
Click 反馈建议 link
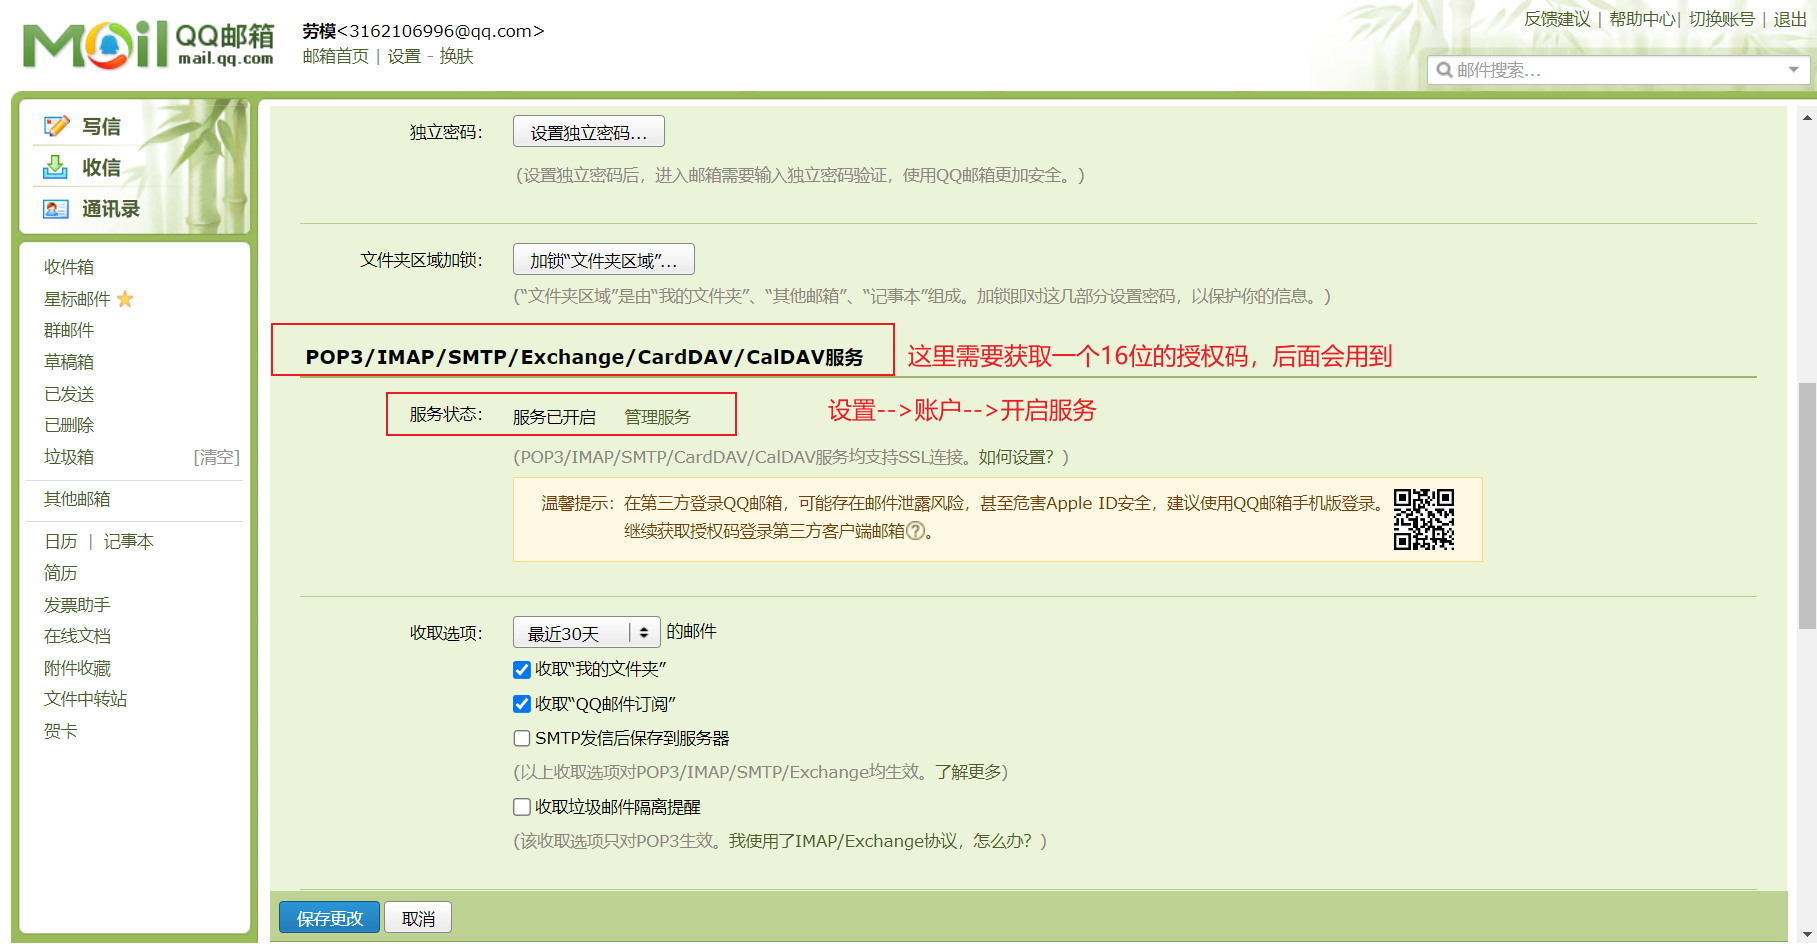tap(1557, 19)
